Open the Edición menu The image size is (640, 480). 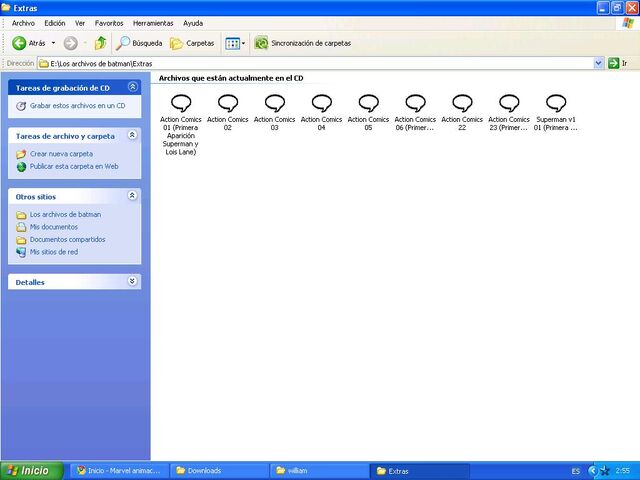tap(55, 23)
